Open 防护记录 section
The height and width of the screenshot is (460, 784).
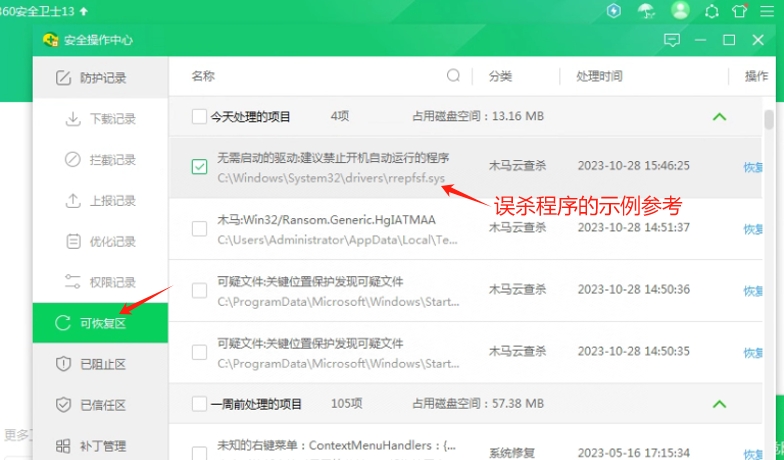coord(100,78)
